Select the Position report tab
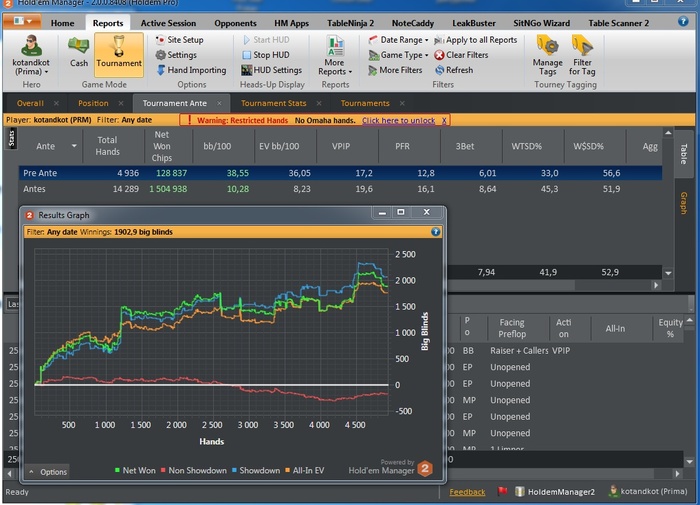The width and height of the screenshot is (700, 505). point(93,103)
